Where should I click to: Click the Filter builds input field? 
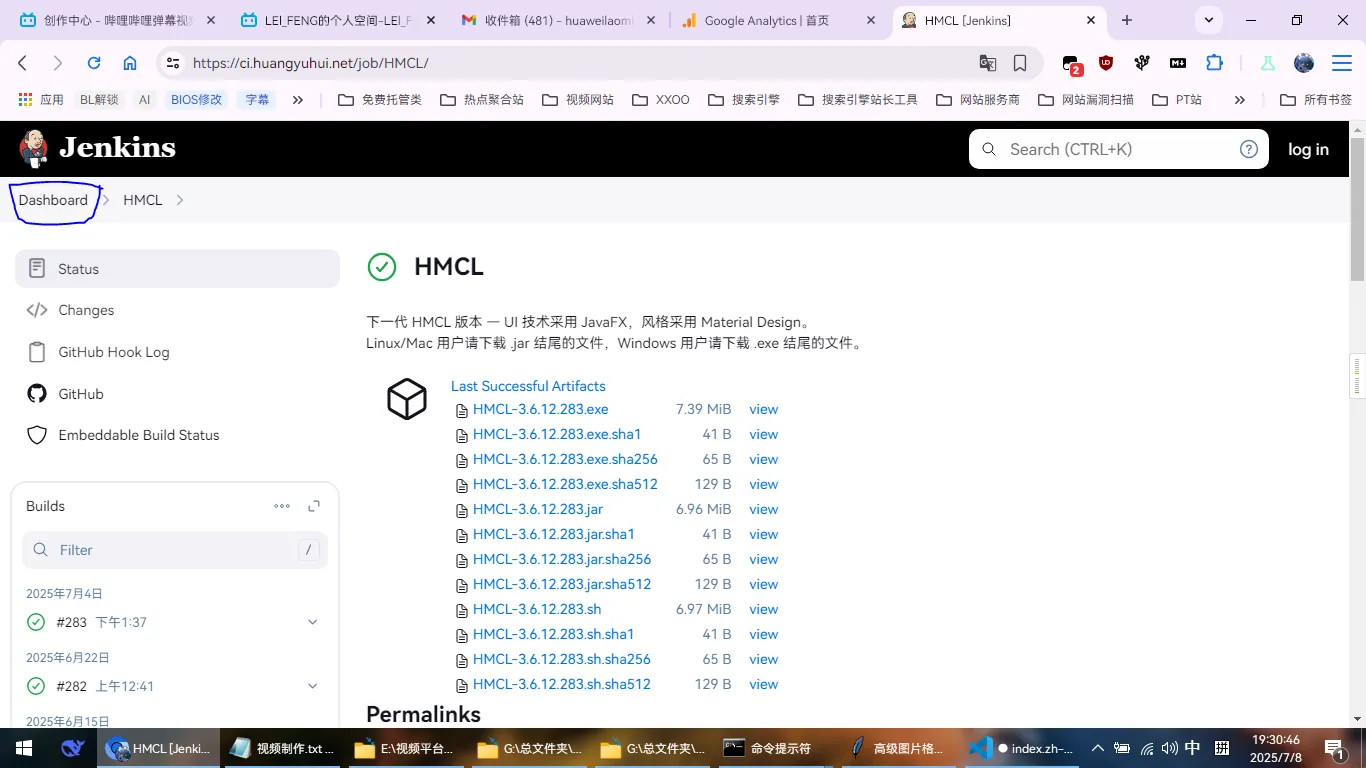pyautogui.click(x=175, y=550)
